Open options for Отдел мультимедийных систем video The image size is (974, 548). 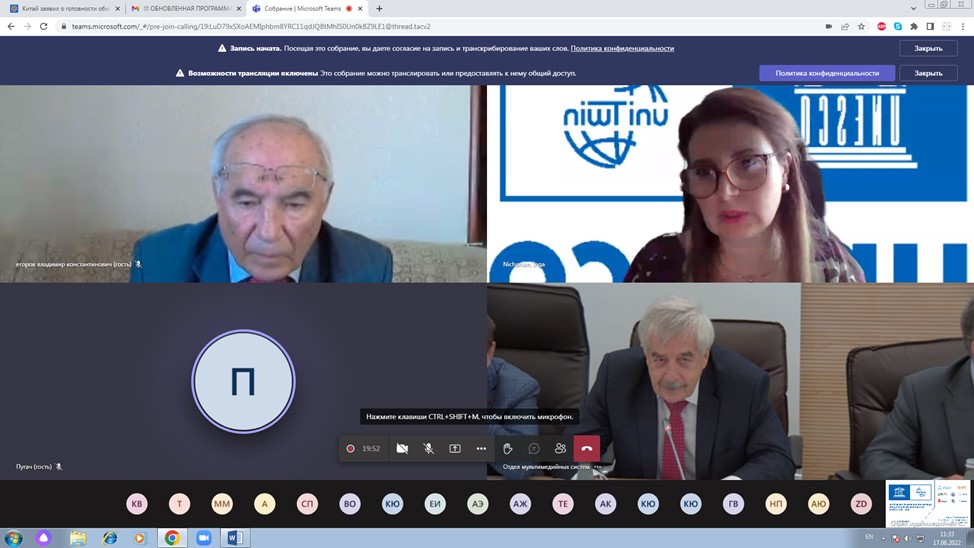(598, 467)
